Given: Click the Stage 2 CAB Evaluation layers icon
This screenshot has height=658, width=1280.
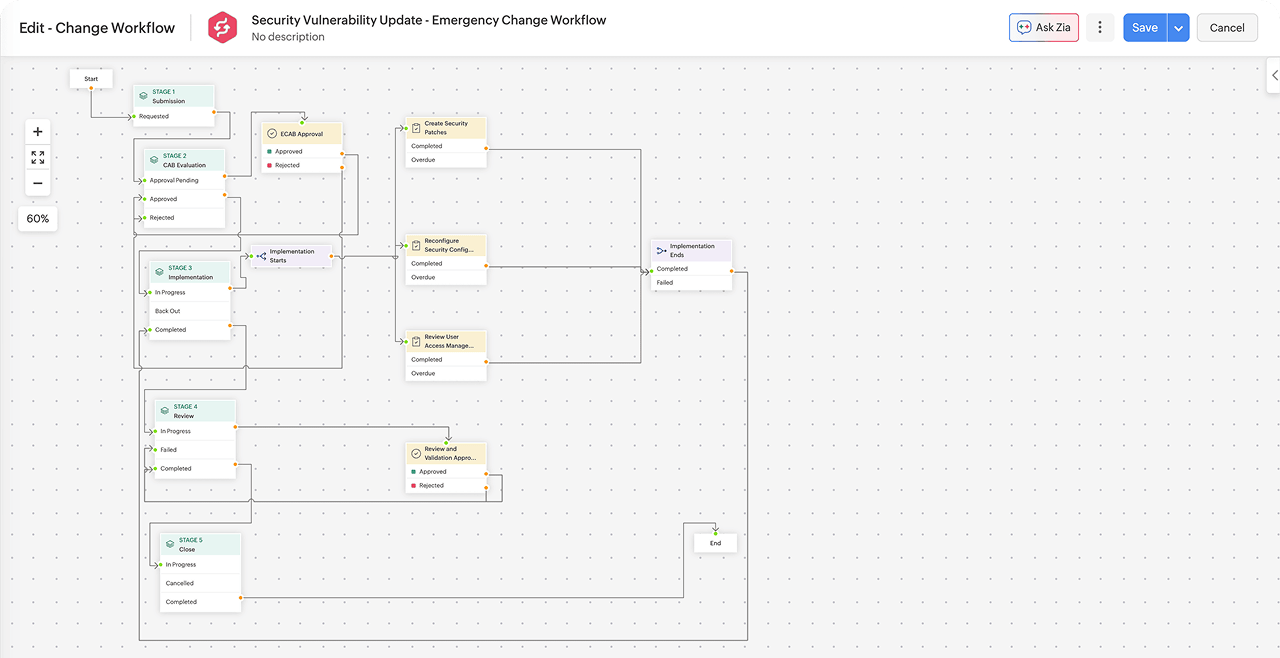Looking at the screenshot, I should click(153, 160).
